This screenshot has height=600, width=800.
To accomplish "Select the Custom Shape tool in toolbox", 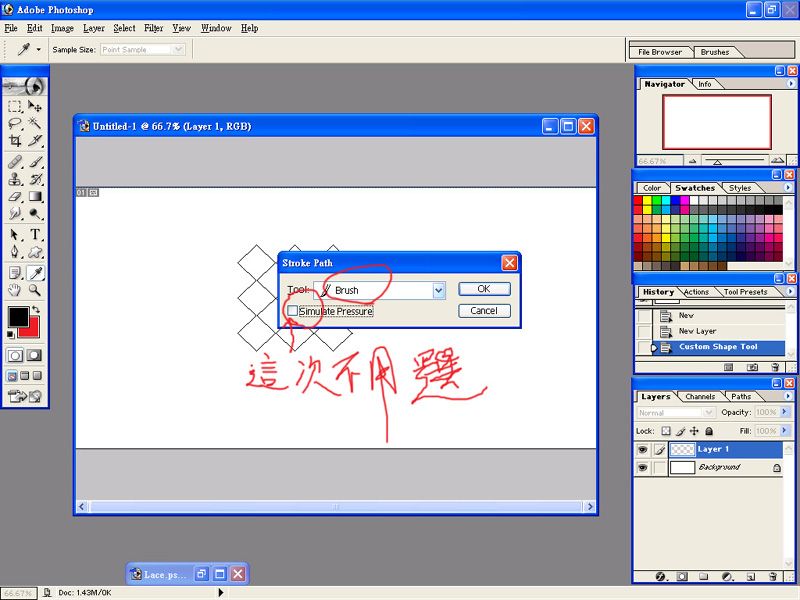I will (x=35, y=252).
